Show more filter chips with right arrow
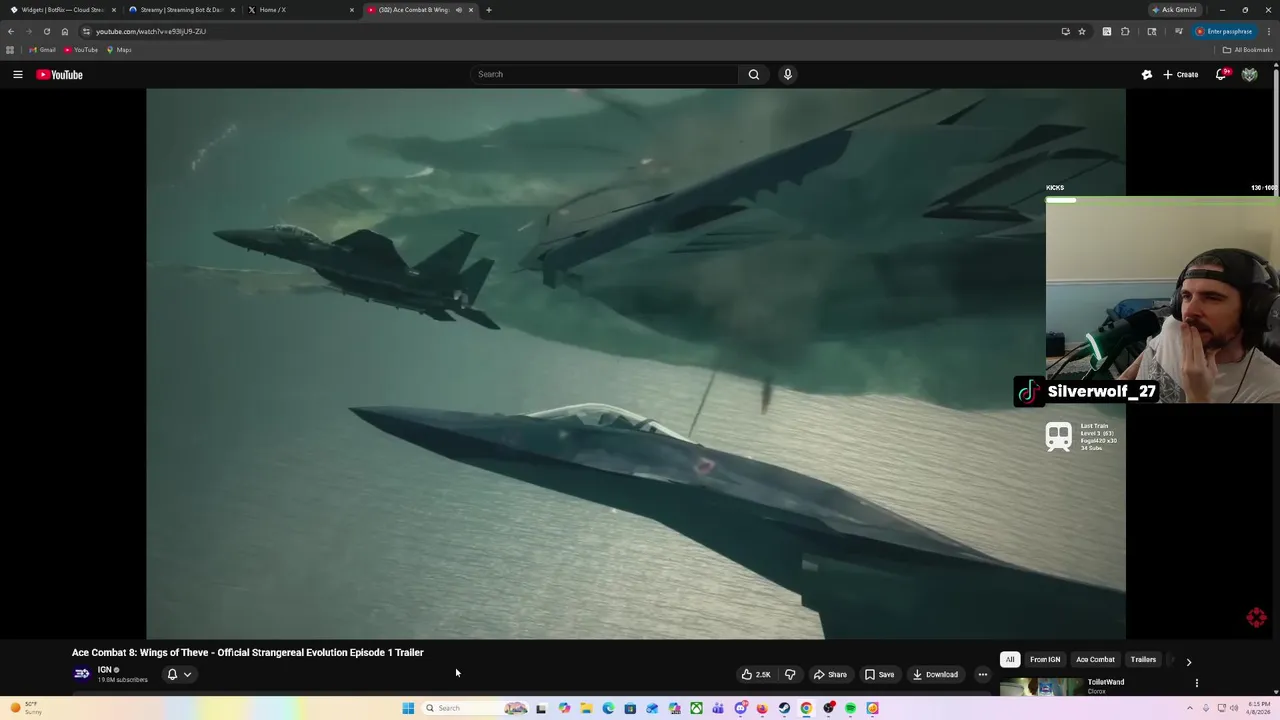 pos(1189,662)
